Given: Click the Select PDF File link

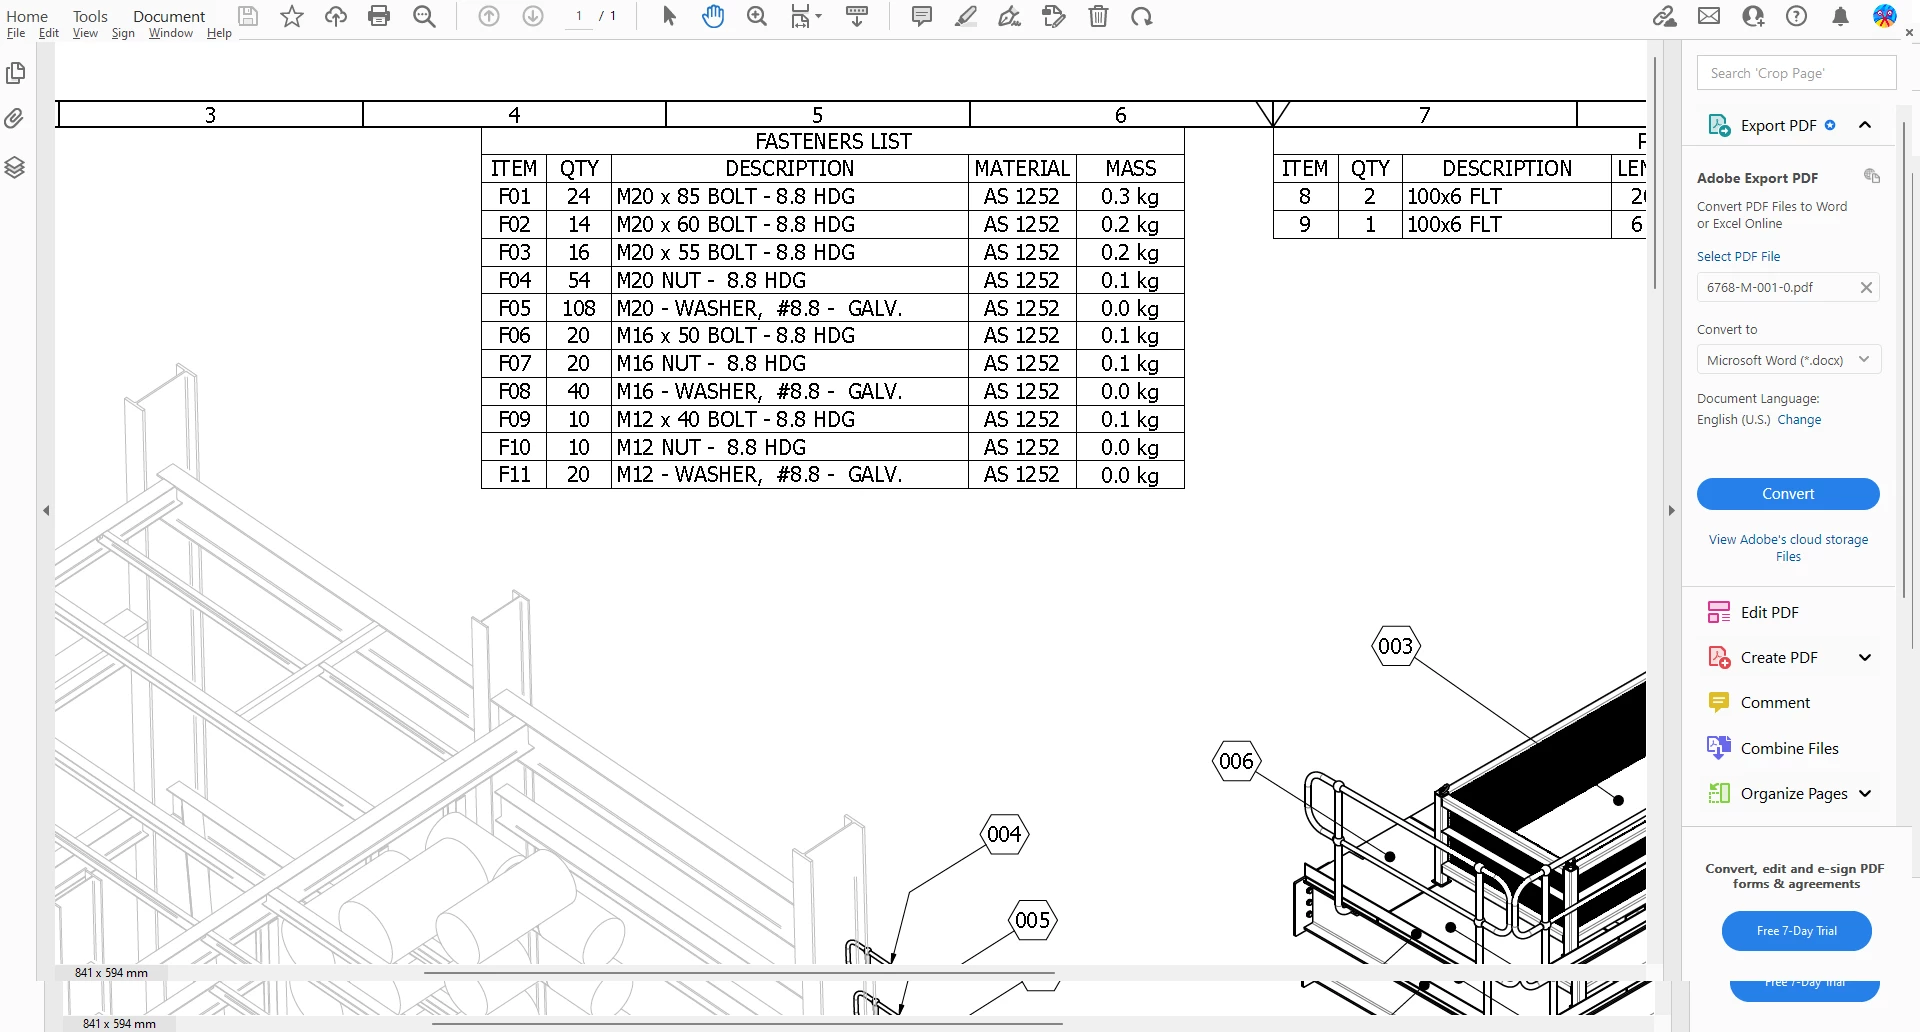Looking at the screenshot, I should (x=1738, y=256).
